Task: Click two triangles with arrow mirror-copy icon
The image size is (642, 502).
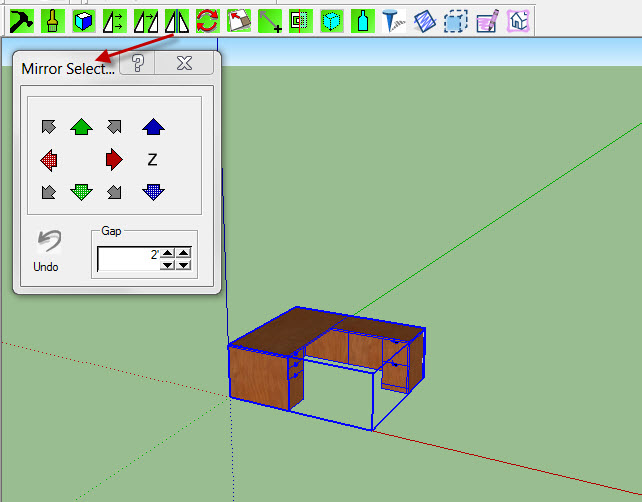Action: tap(146, 21)
